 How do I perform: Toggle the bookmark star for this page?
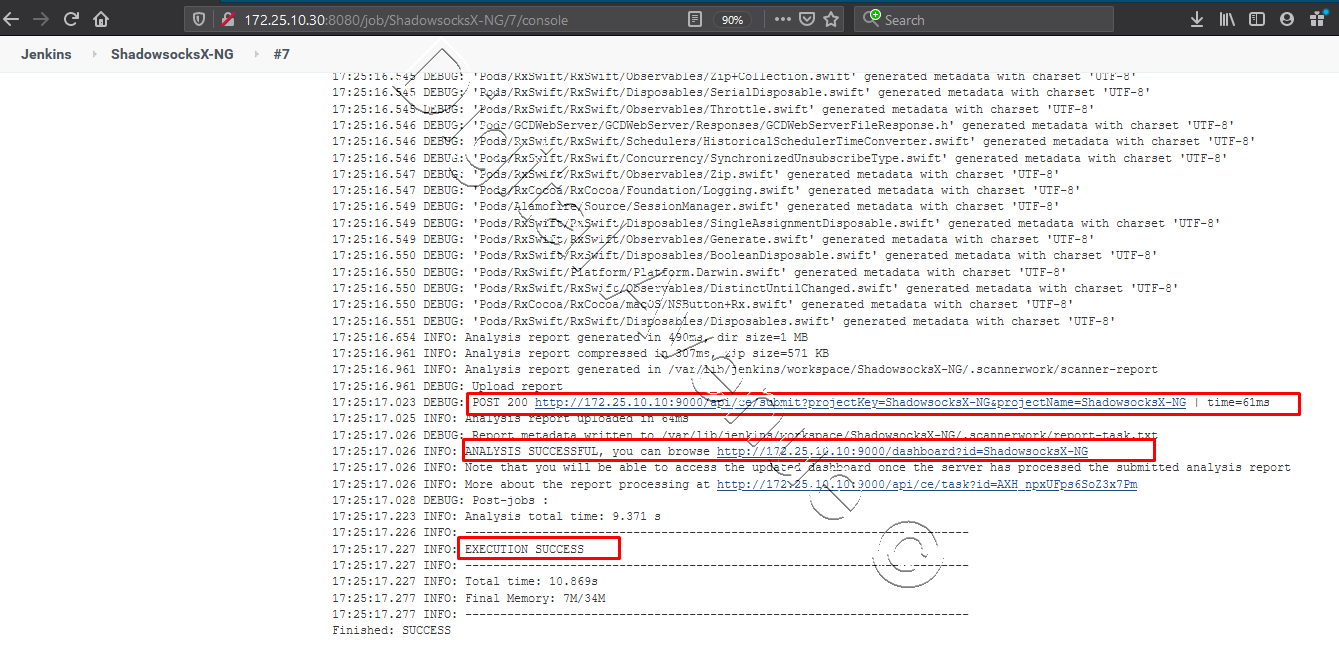pyautogui.click(x=832, y=18)
